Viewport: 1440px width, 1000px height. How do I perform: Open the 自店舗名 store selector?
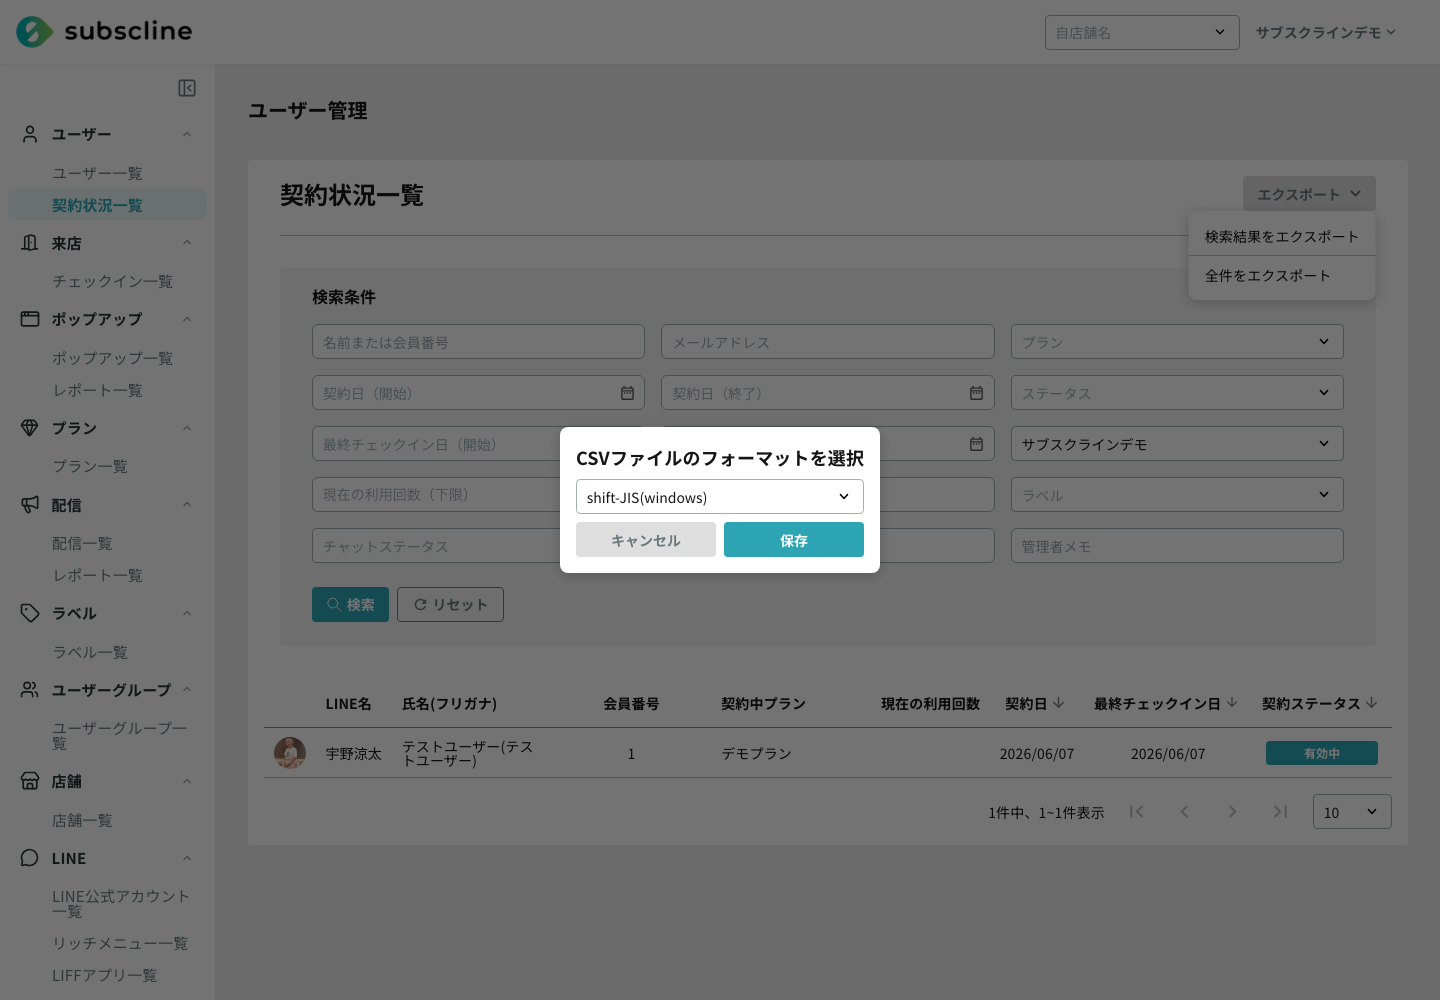point(1142,32)
